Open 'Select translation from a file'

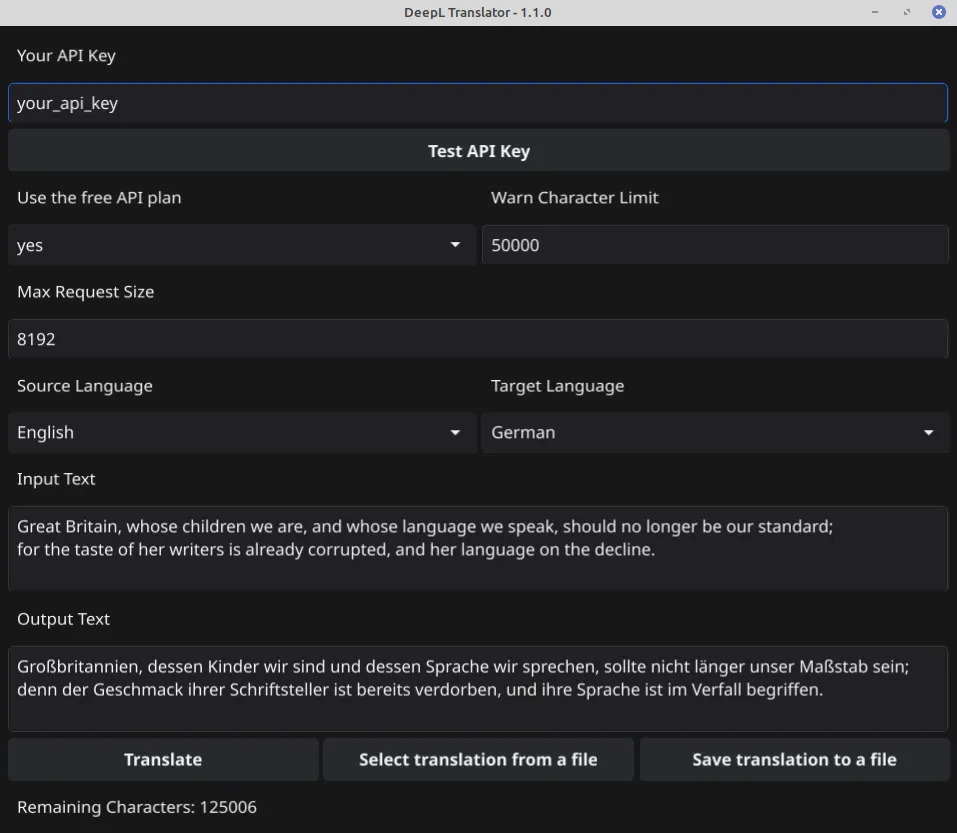tap(478, 759)
